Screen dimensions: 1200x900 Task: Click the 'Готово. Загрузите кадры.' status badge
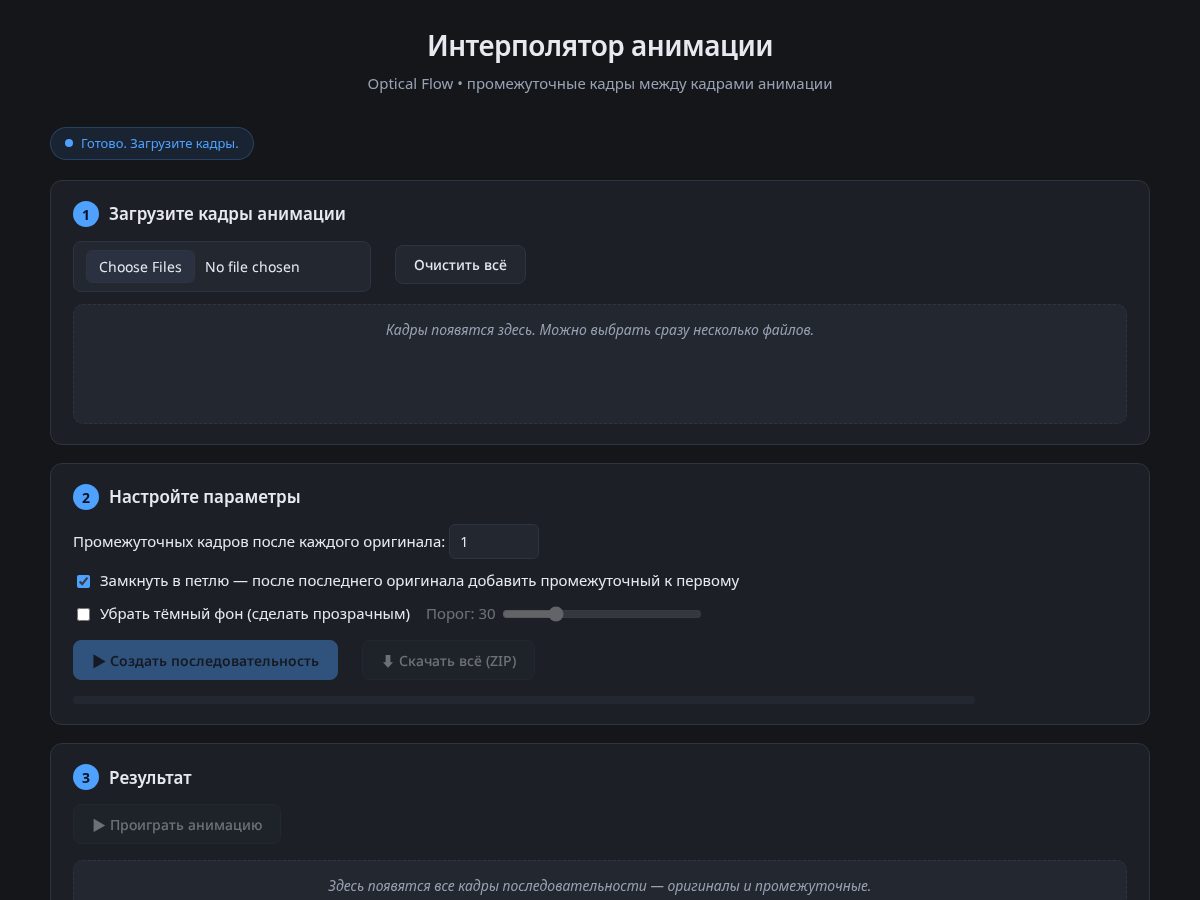pos(152,143)
